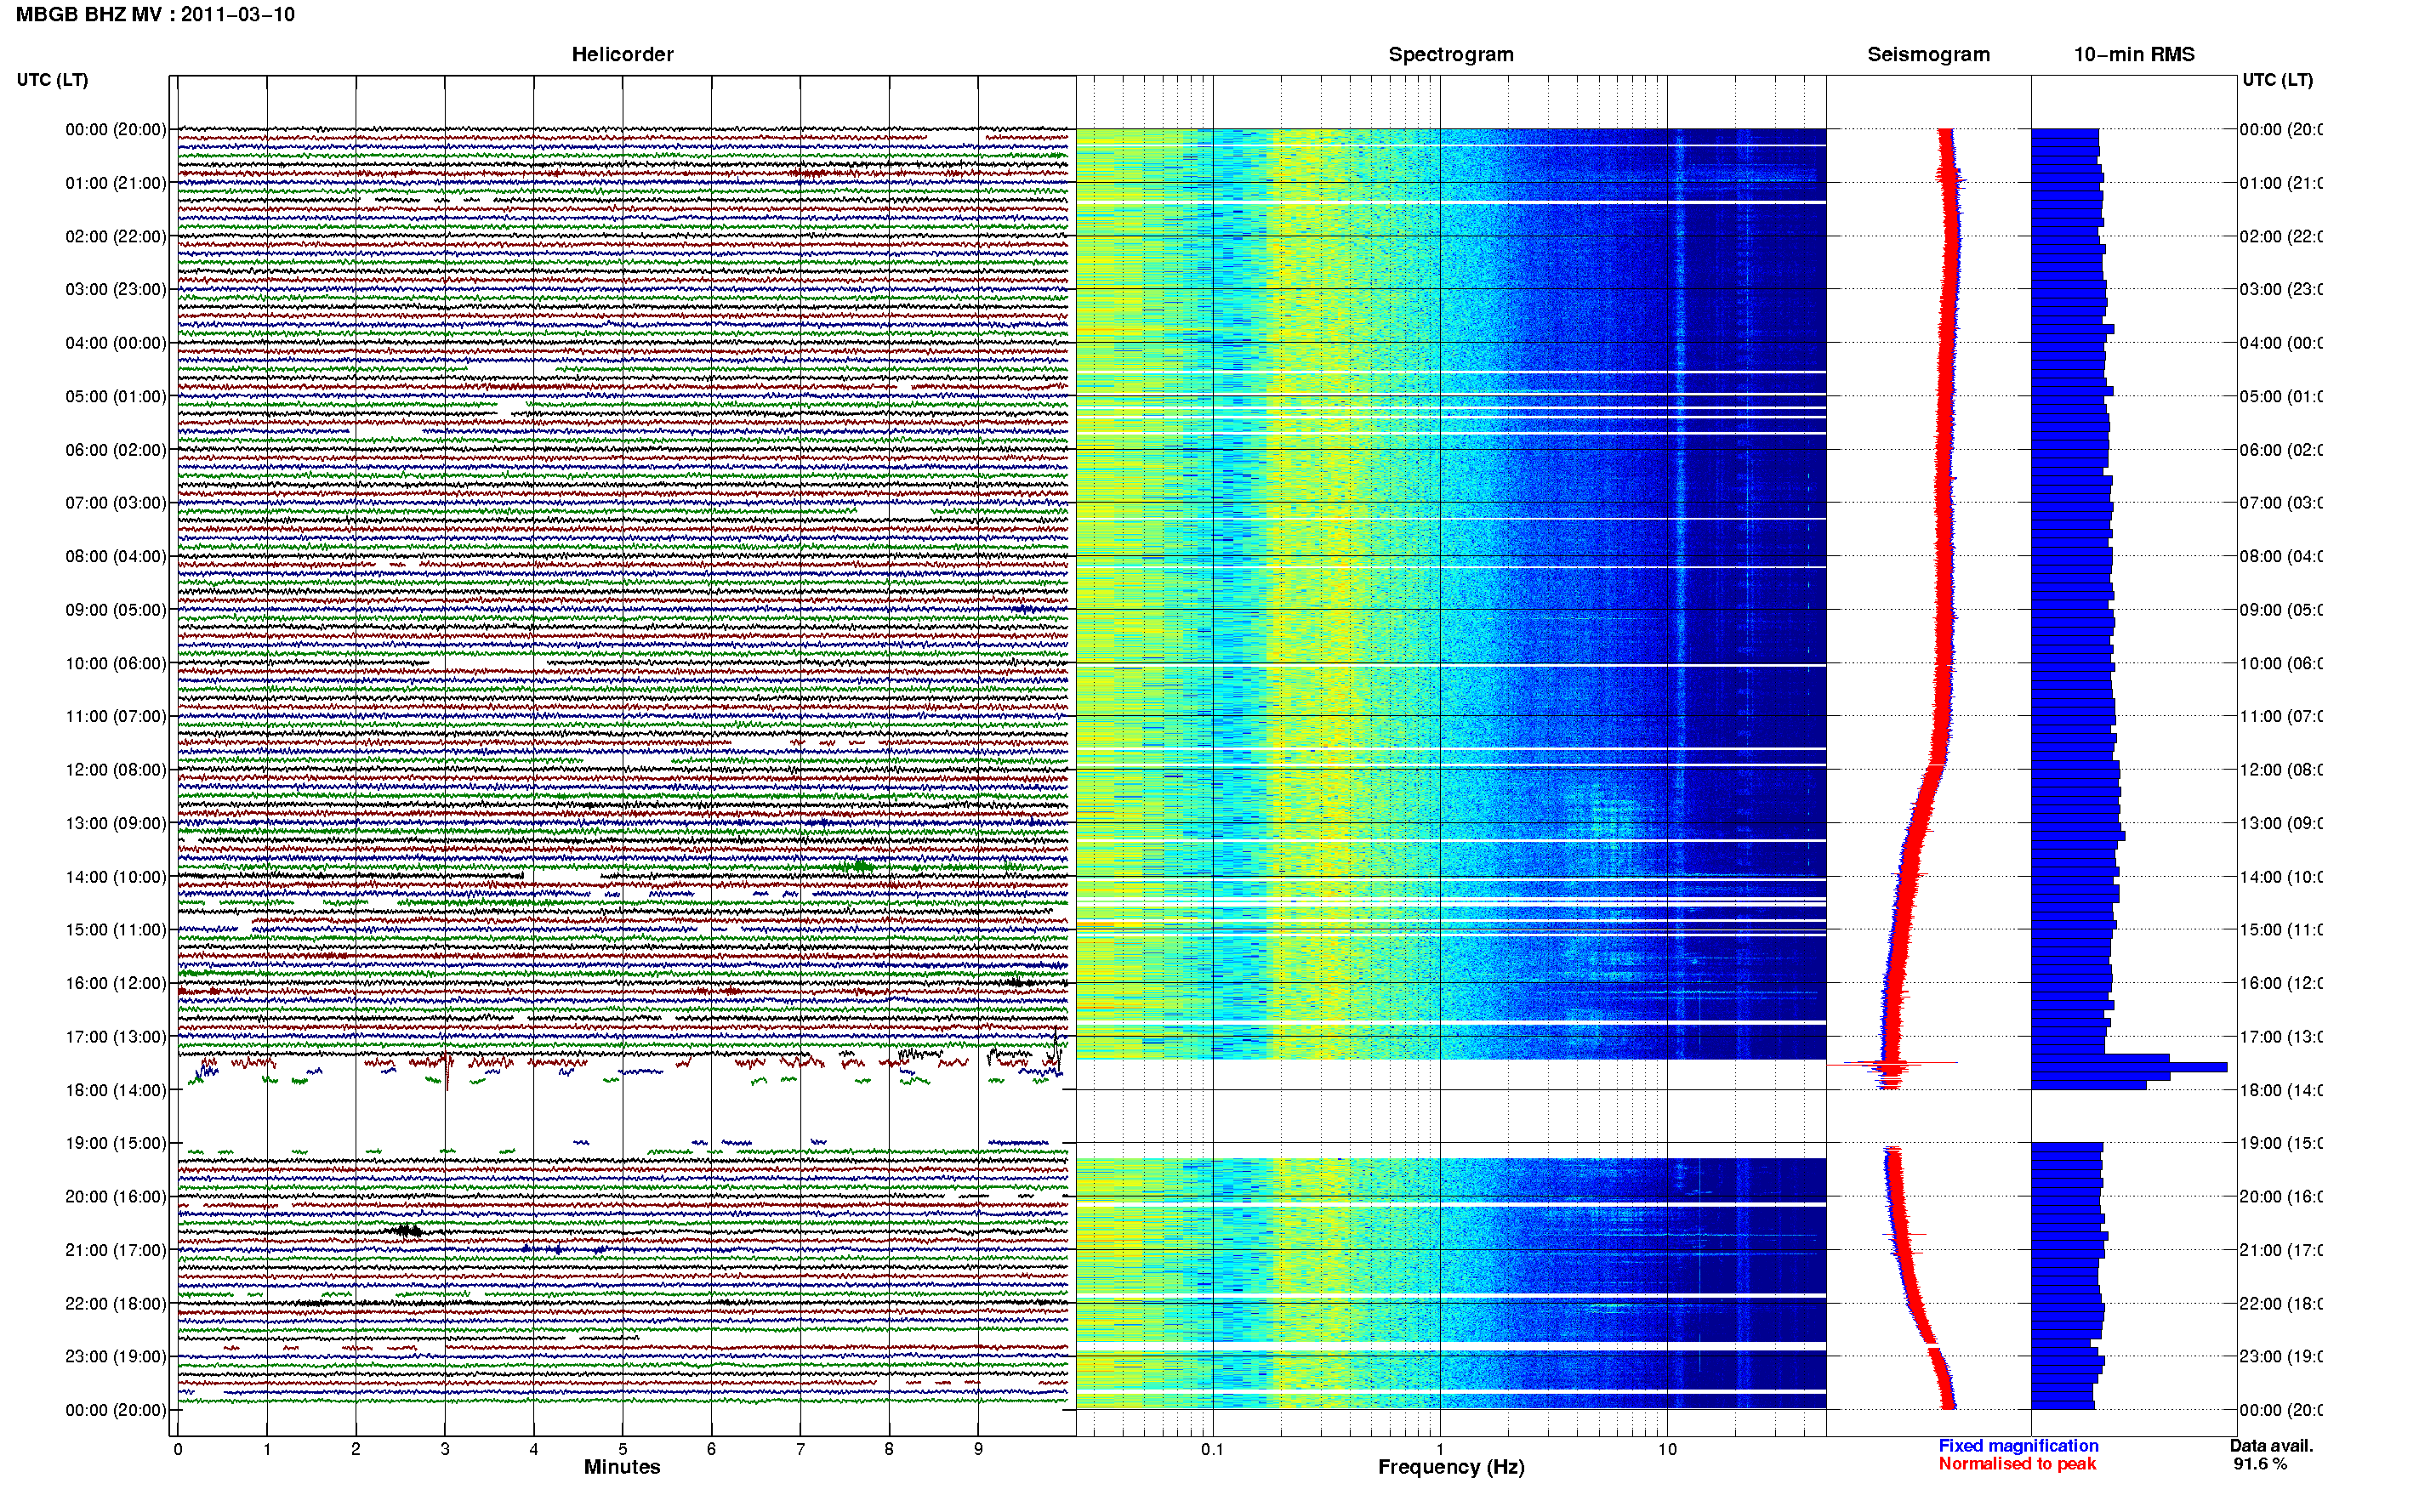
Task: Click the '10' tick on the frequency axis
Action: pos(1667,1449)
